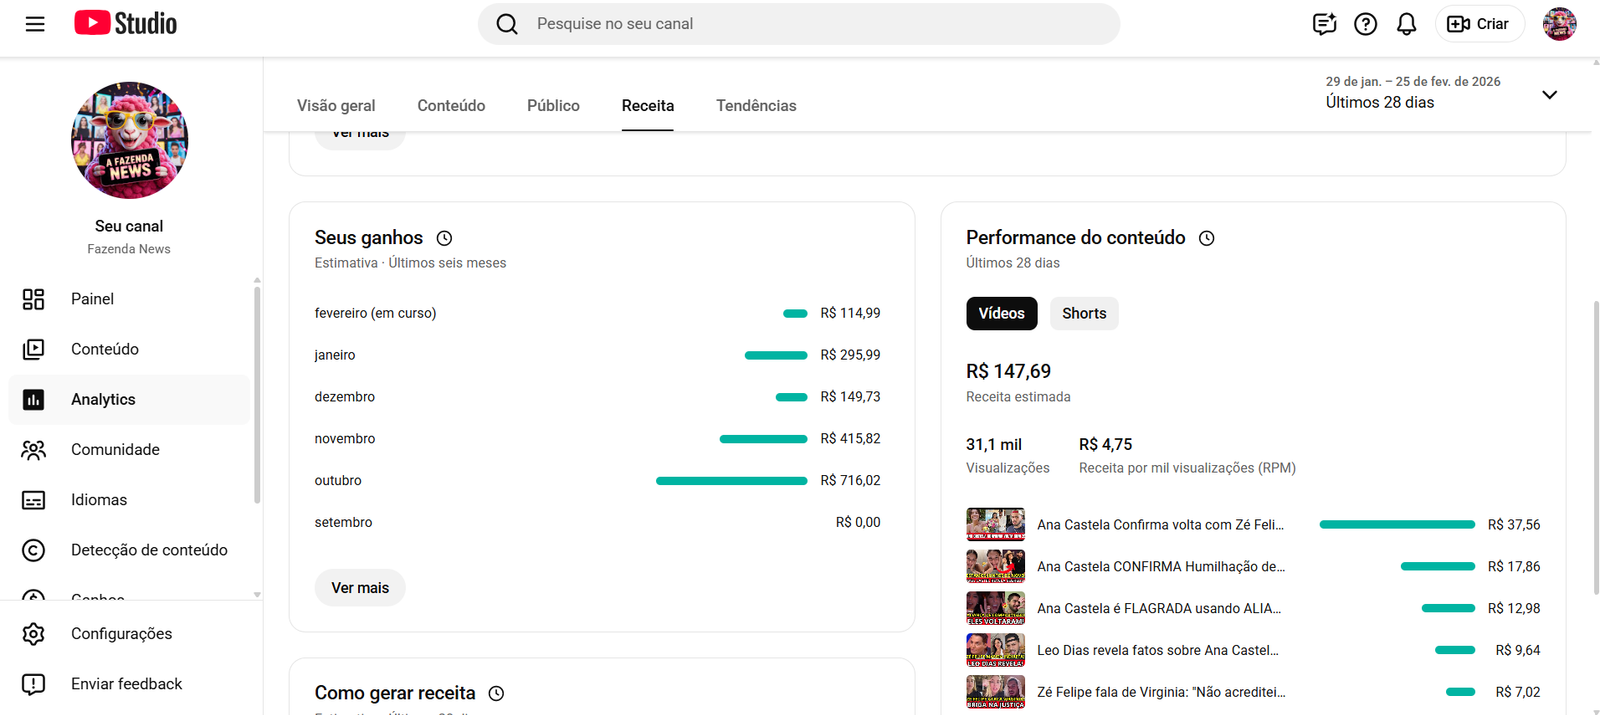
Task: Open the Ana Castela Confirma volta video thumbnail
Action: (x=995, y=524)
